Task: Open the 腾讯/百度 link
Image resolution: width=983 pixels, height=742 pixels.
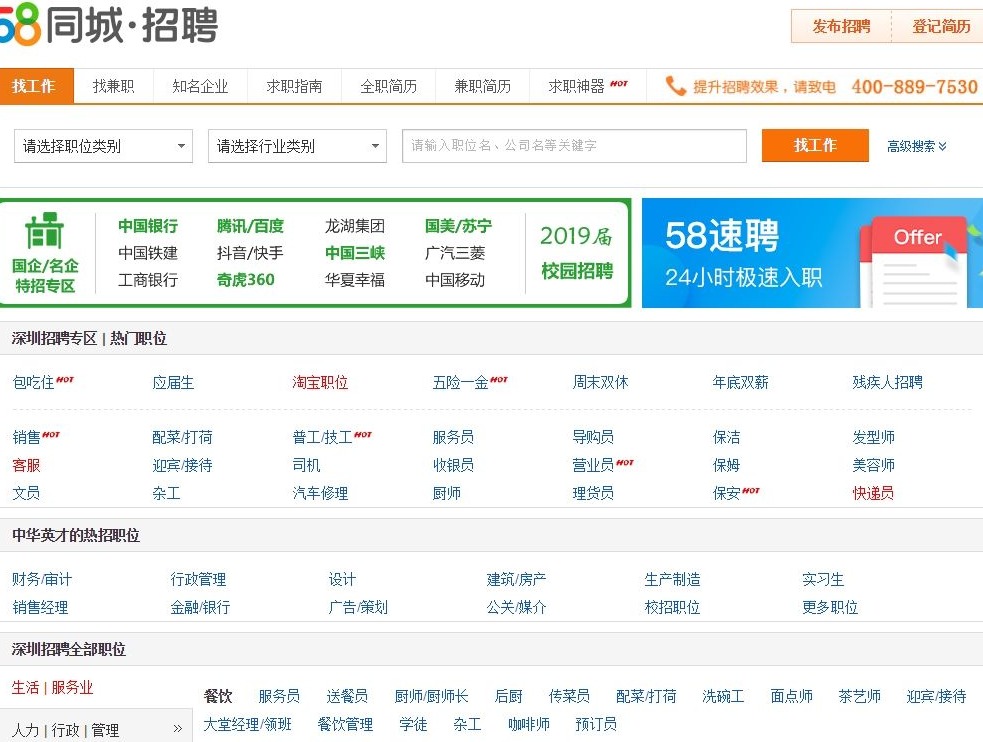Action: (x=250, y=226)
